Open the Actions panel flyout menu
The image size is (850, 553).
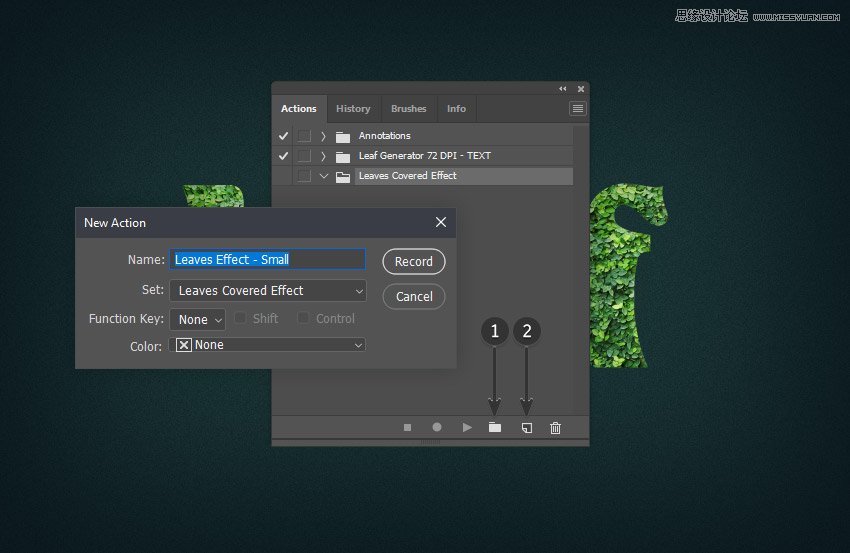coord(577,108)
